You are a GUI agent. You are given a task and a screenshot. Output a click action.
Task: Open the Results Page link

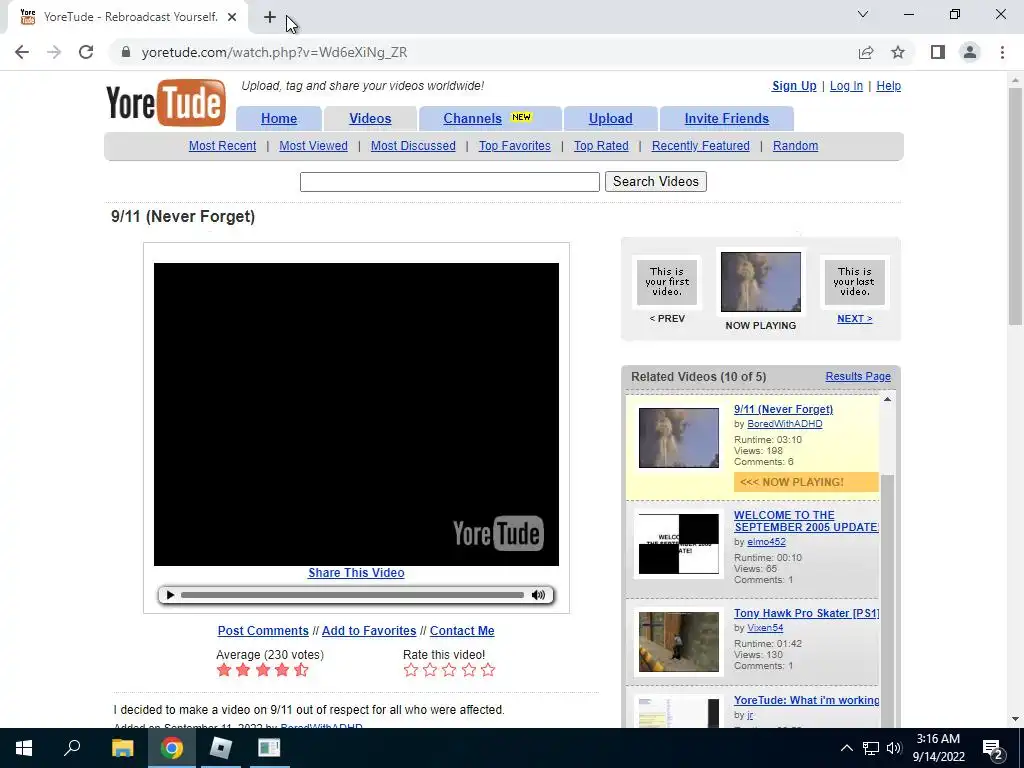pyautogui.click(x=858, y=376)
